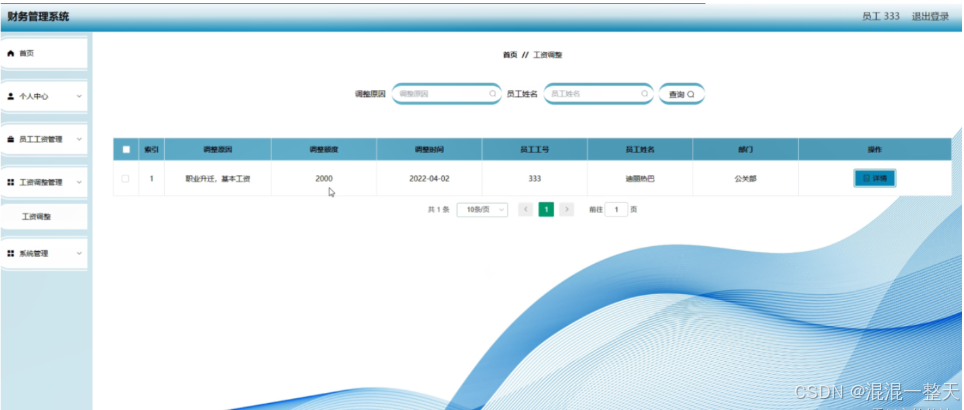Click 退出登录 to log out

click(930, 17)
